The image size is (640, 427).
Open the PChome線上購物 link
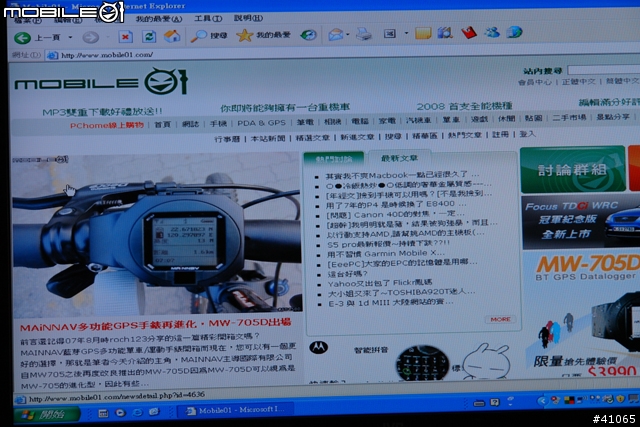[x=107, y=125]
